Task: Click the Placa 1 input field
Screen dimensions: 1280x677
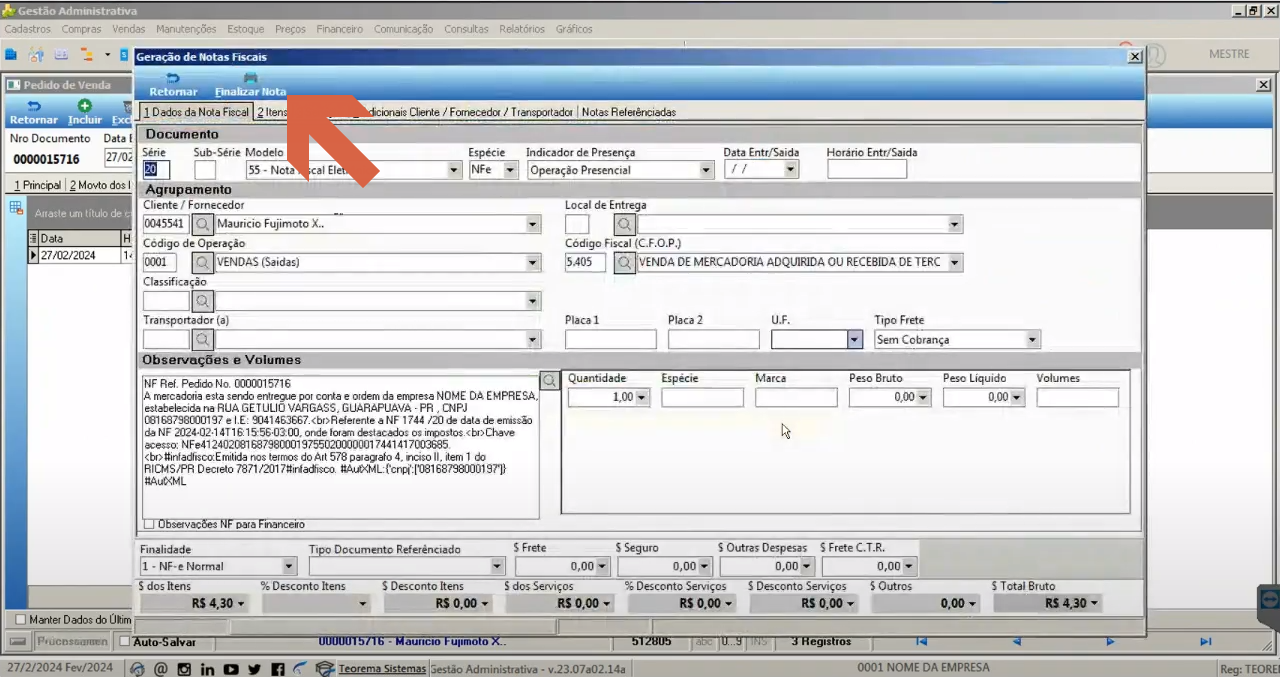Action: tap(611, 339)
